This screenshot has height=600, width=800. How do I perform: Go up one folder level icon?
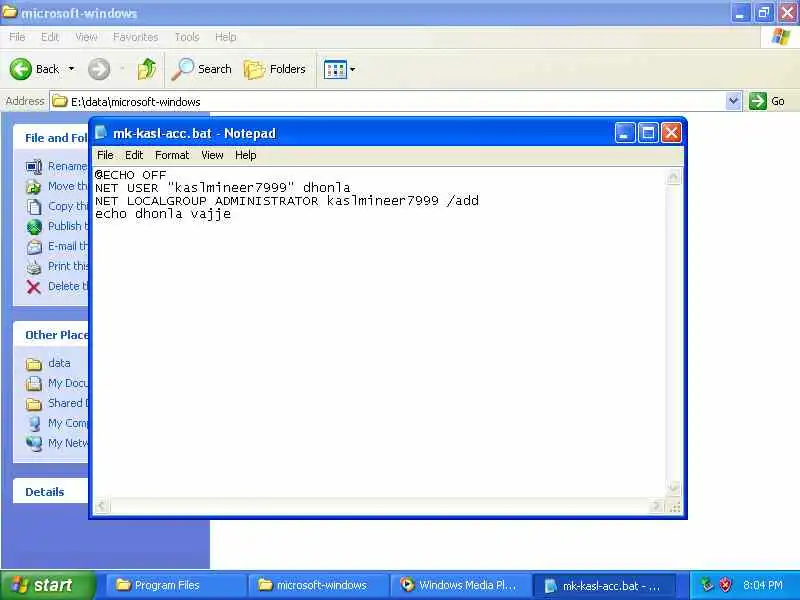147,69
